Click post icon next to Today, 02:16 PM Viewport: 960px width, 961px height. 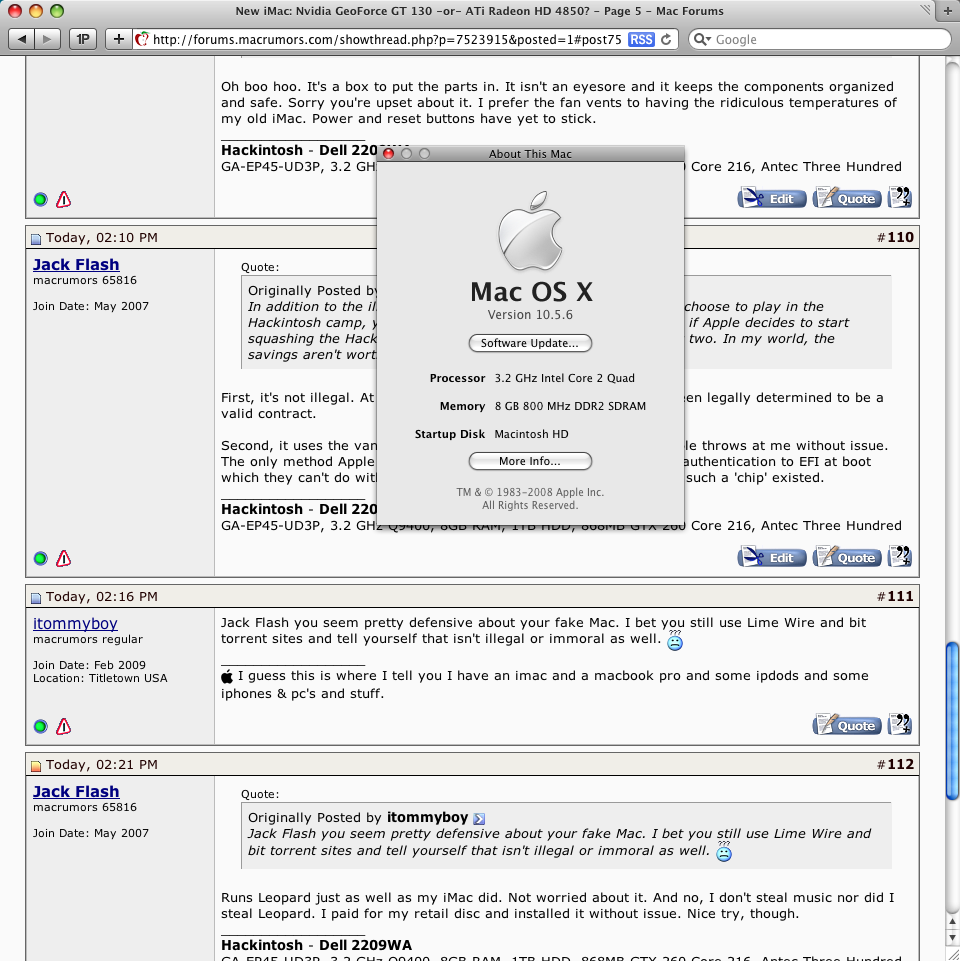[36, 598]
